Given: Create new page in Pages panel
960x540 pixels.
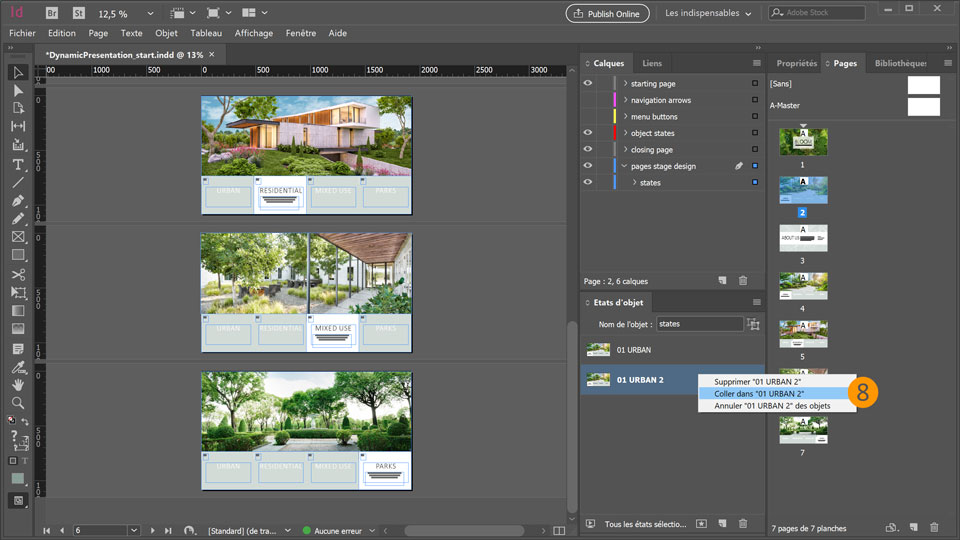Looking at the screenshot, I should 913,527.
